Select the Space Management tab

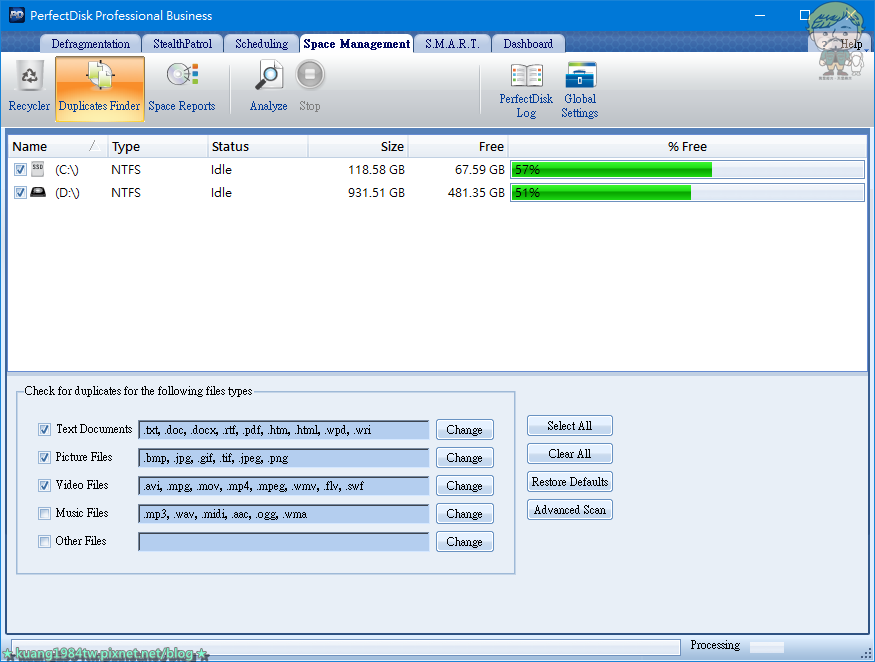click(357, 44)
